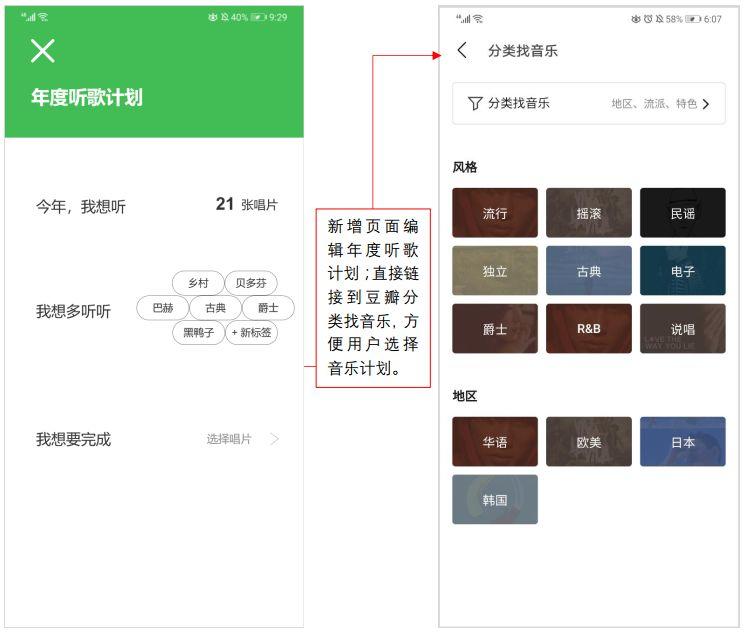Edit the 21 albums number
Screen dimensions: 745x632
[225, 204]
